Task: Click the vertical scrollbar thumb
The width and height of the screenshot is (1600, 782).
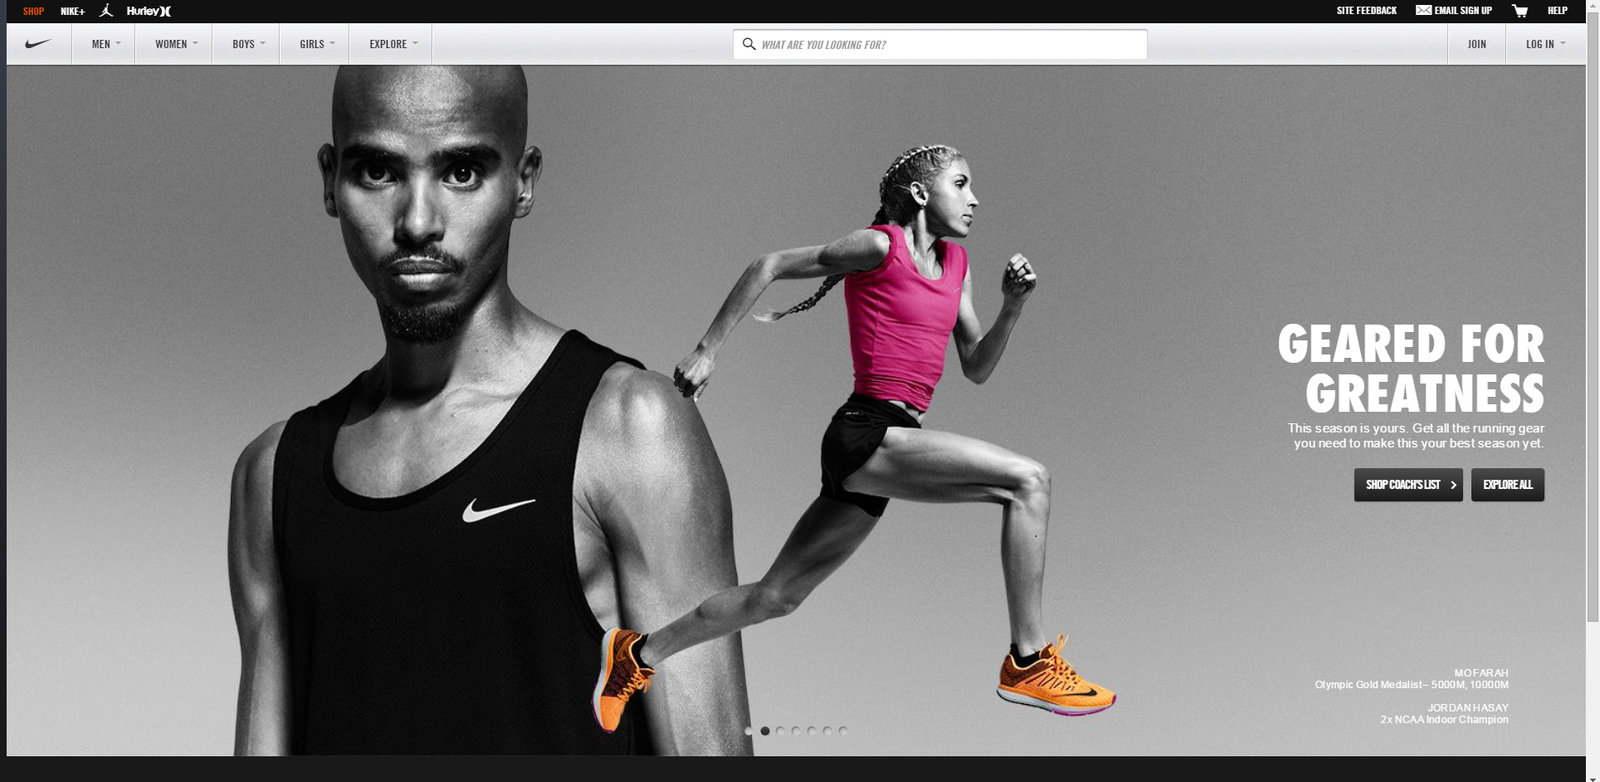Action: (x=1593, y=318)
